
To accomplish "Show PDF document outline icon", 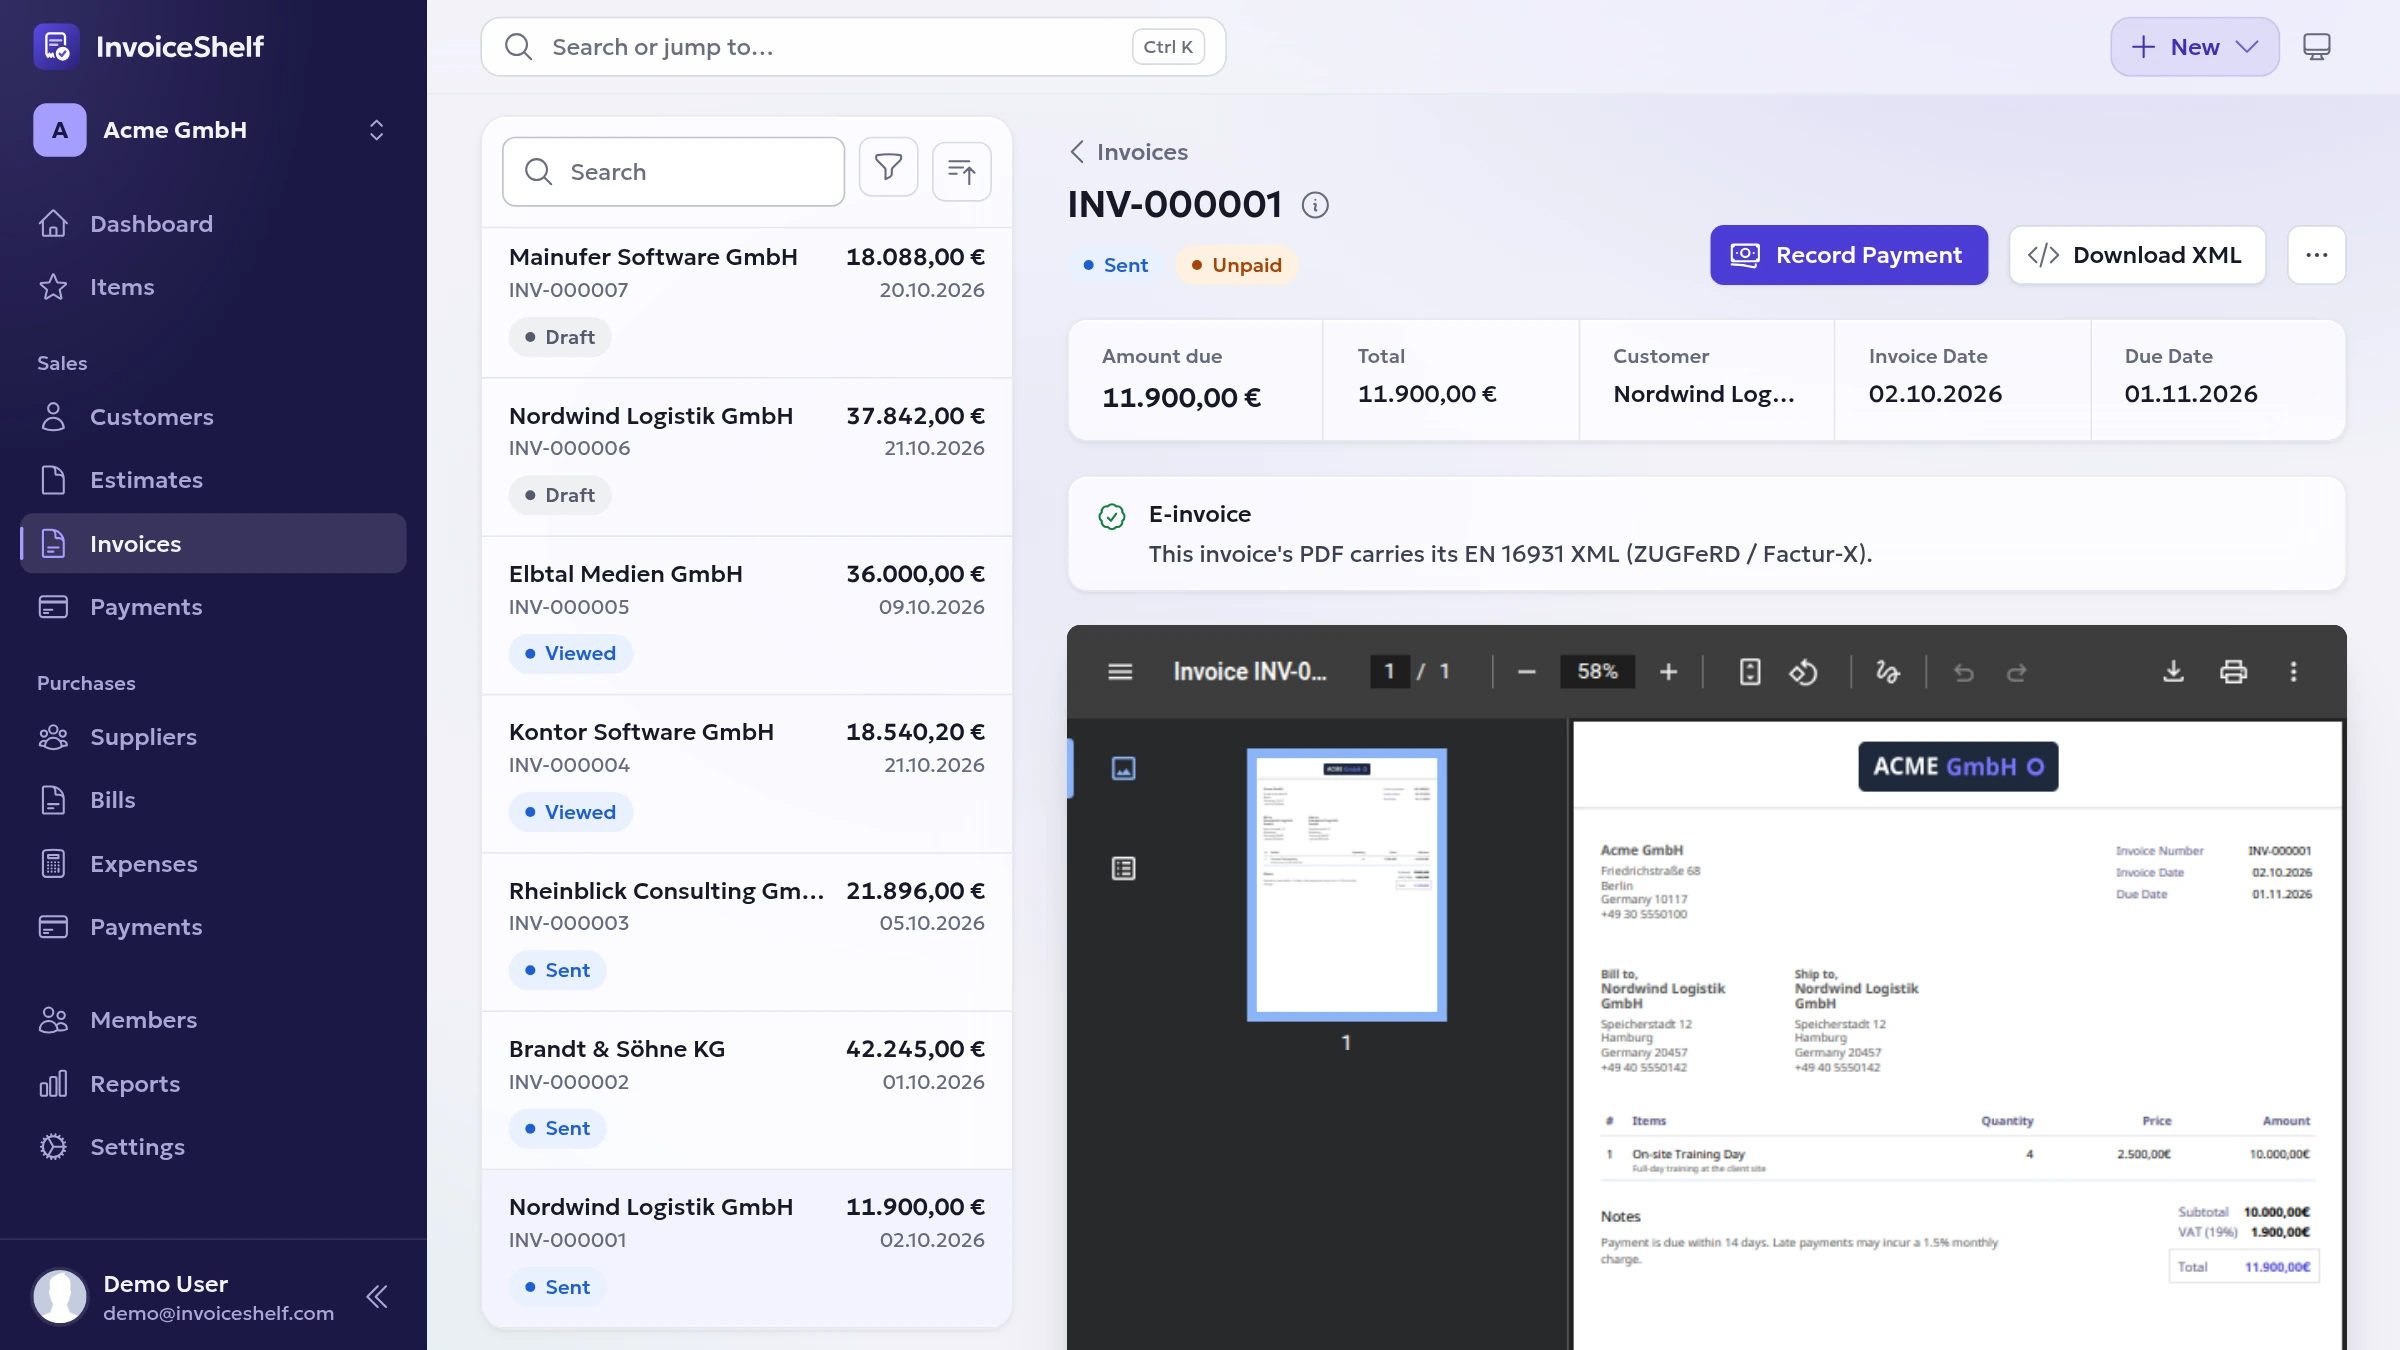I will 1123,868.
